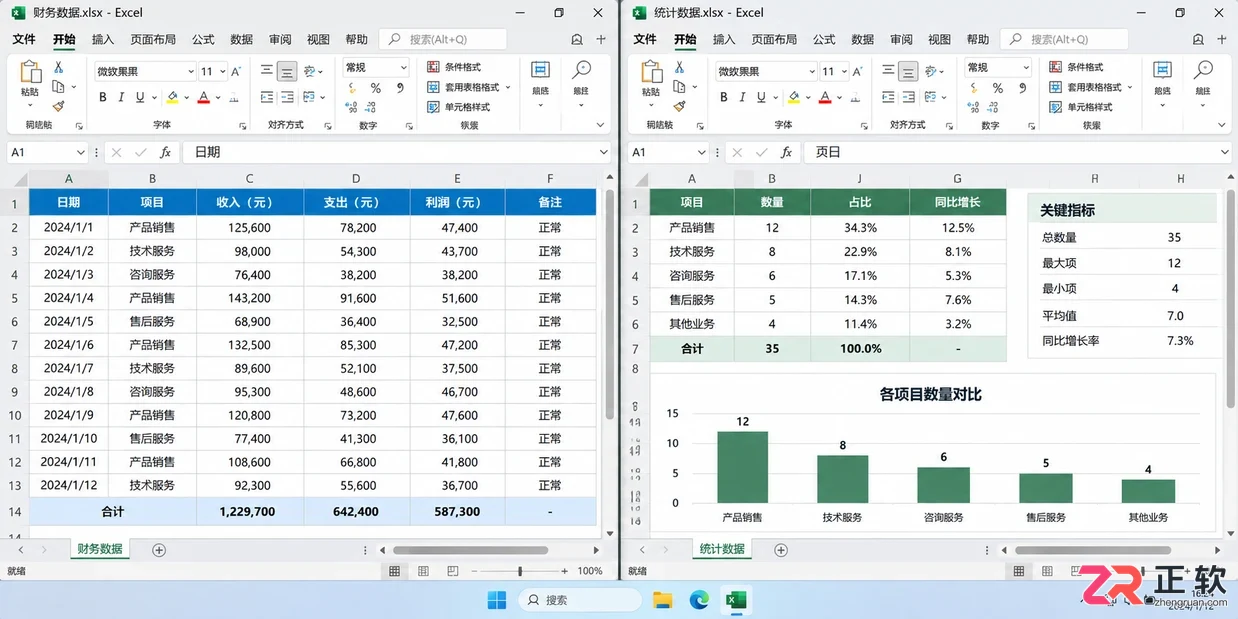
Task: Open the 微软雅黑 font dropdown in 财务数据 window
Action: 190,72
